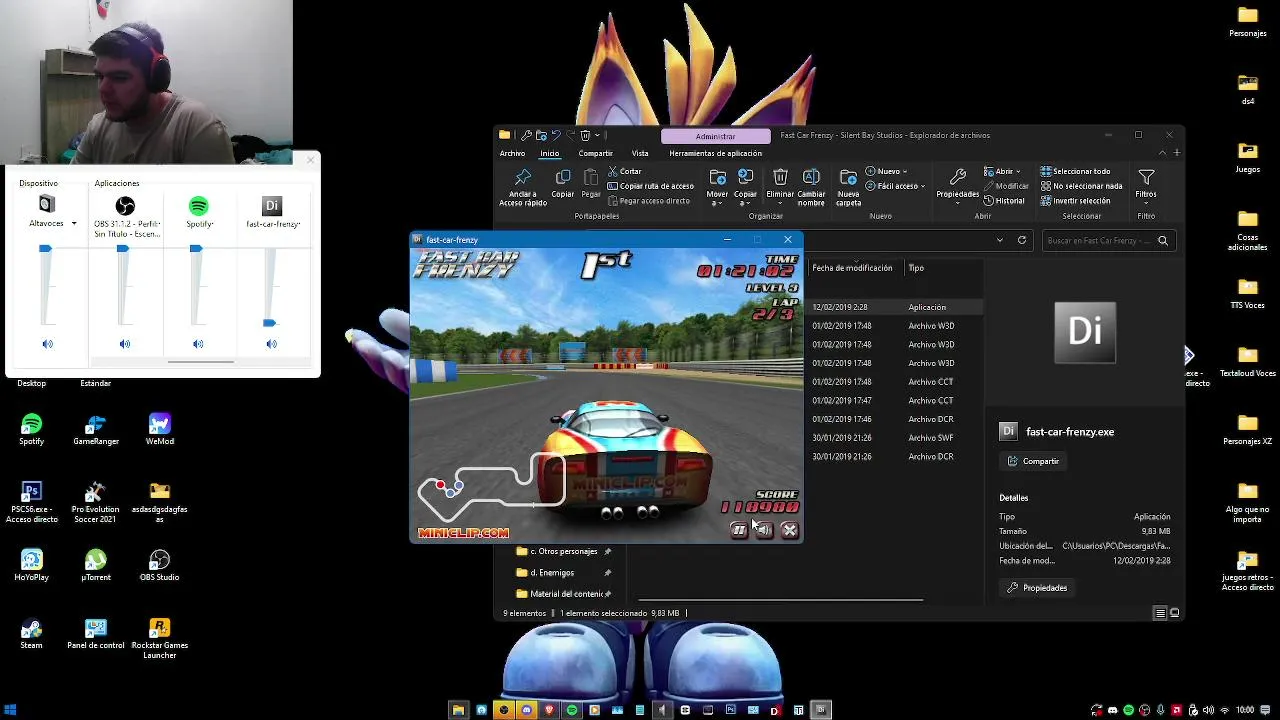Screen dimensions: 1280x720
Task: Select the Aplicación row dated 12/02/2019
Action: click(x=895, y=307)
